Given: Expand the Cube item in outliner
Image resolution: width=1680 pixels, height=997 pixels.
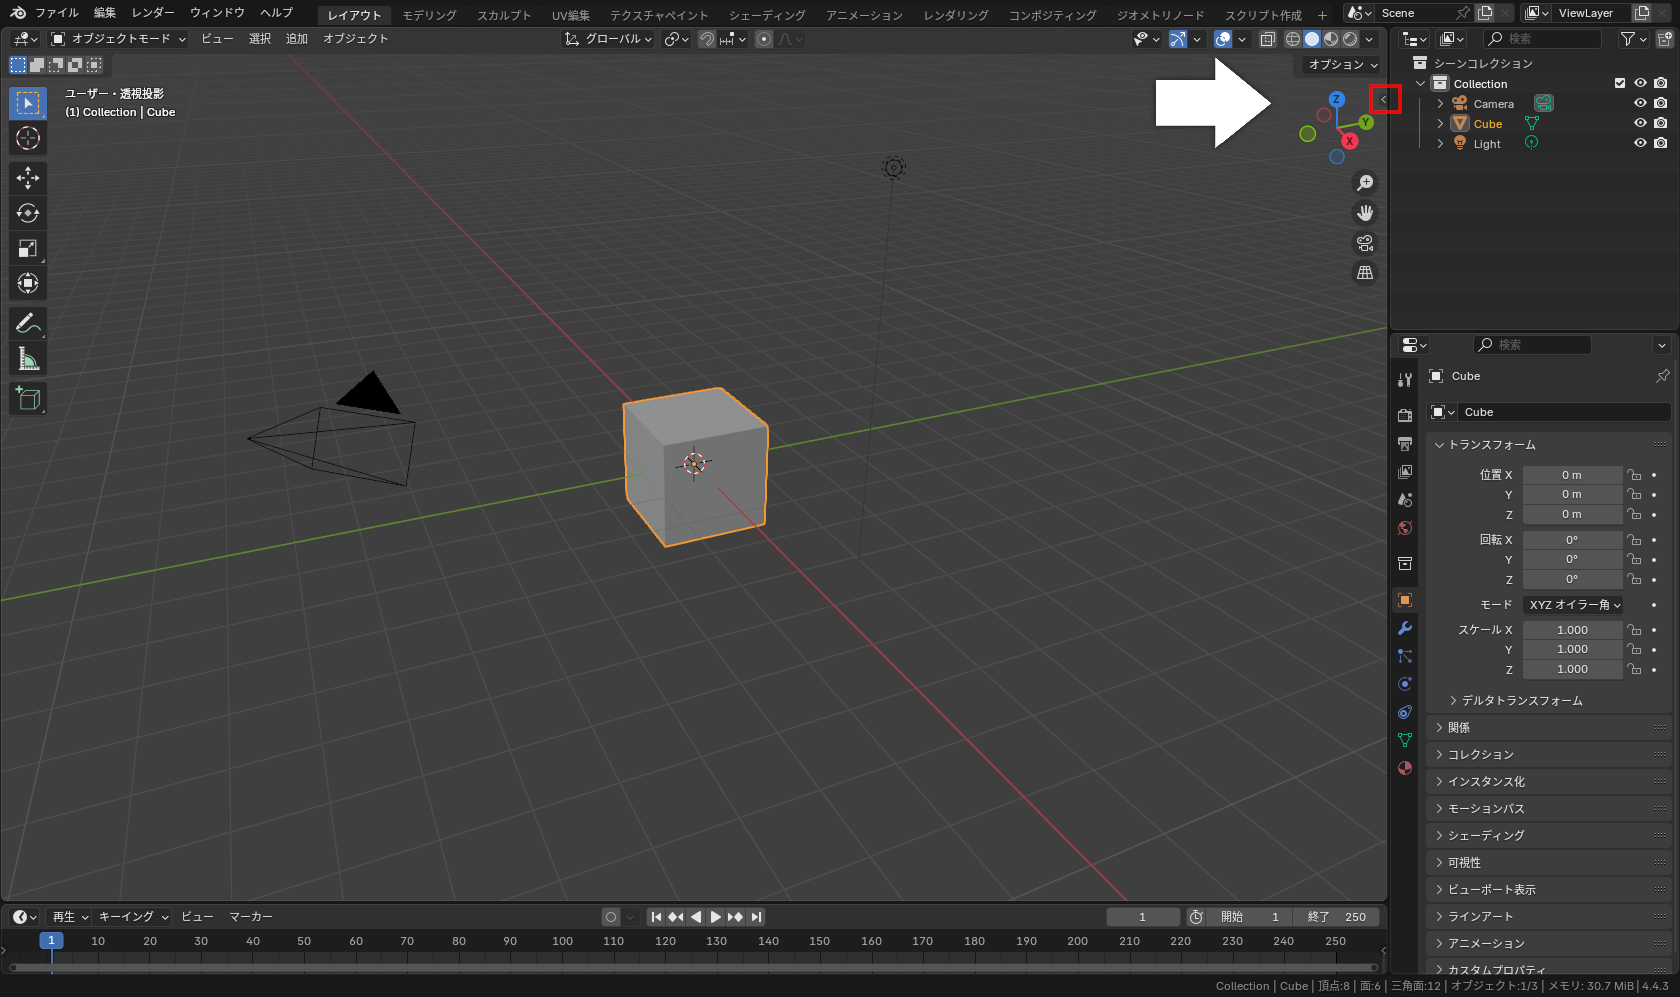Looking at the screenshot, I should [1440, 124].
